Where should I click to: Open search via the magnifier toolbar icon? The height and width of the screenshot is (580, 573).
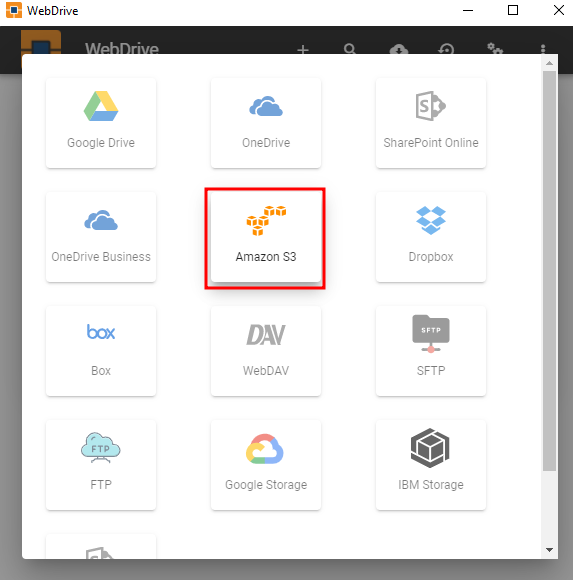(350, 49)
